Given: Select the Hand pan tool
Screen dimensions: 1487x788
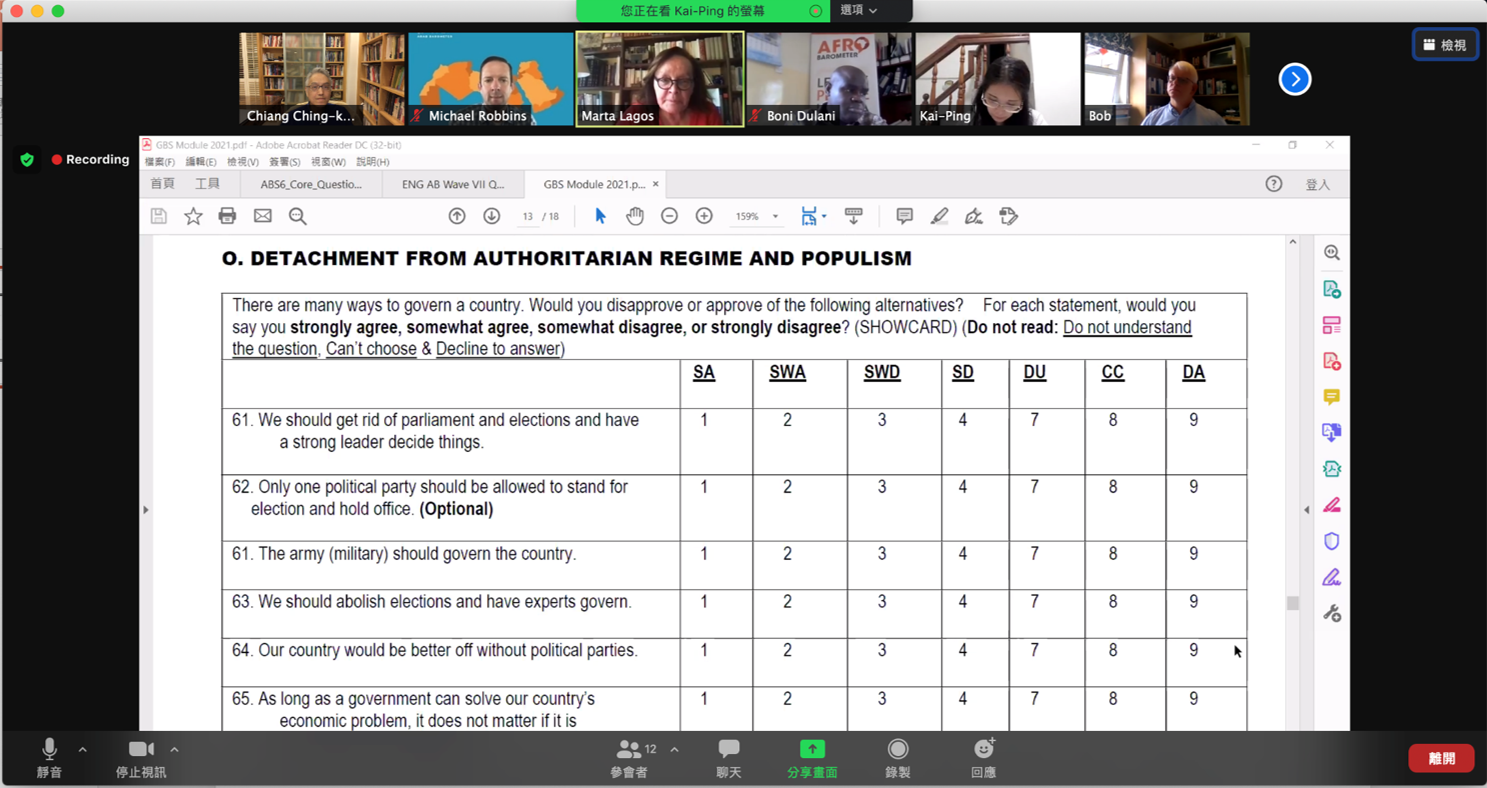Looking at the screenshot, I should coord(634,216).
